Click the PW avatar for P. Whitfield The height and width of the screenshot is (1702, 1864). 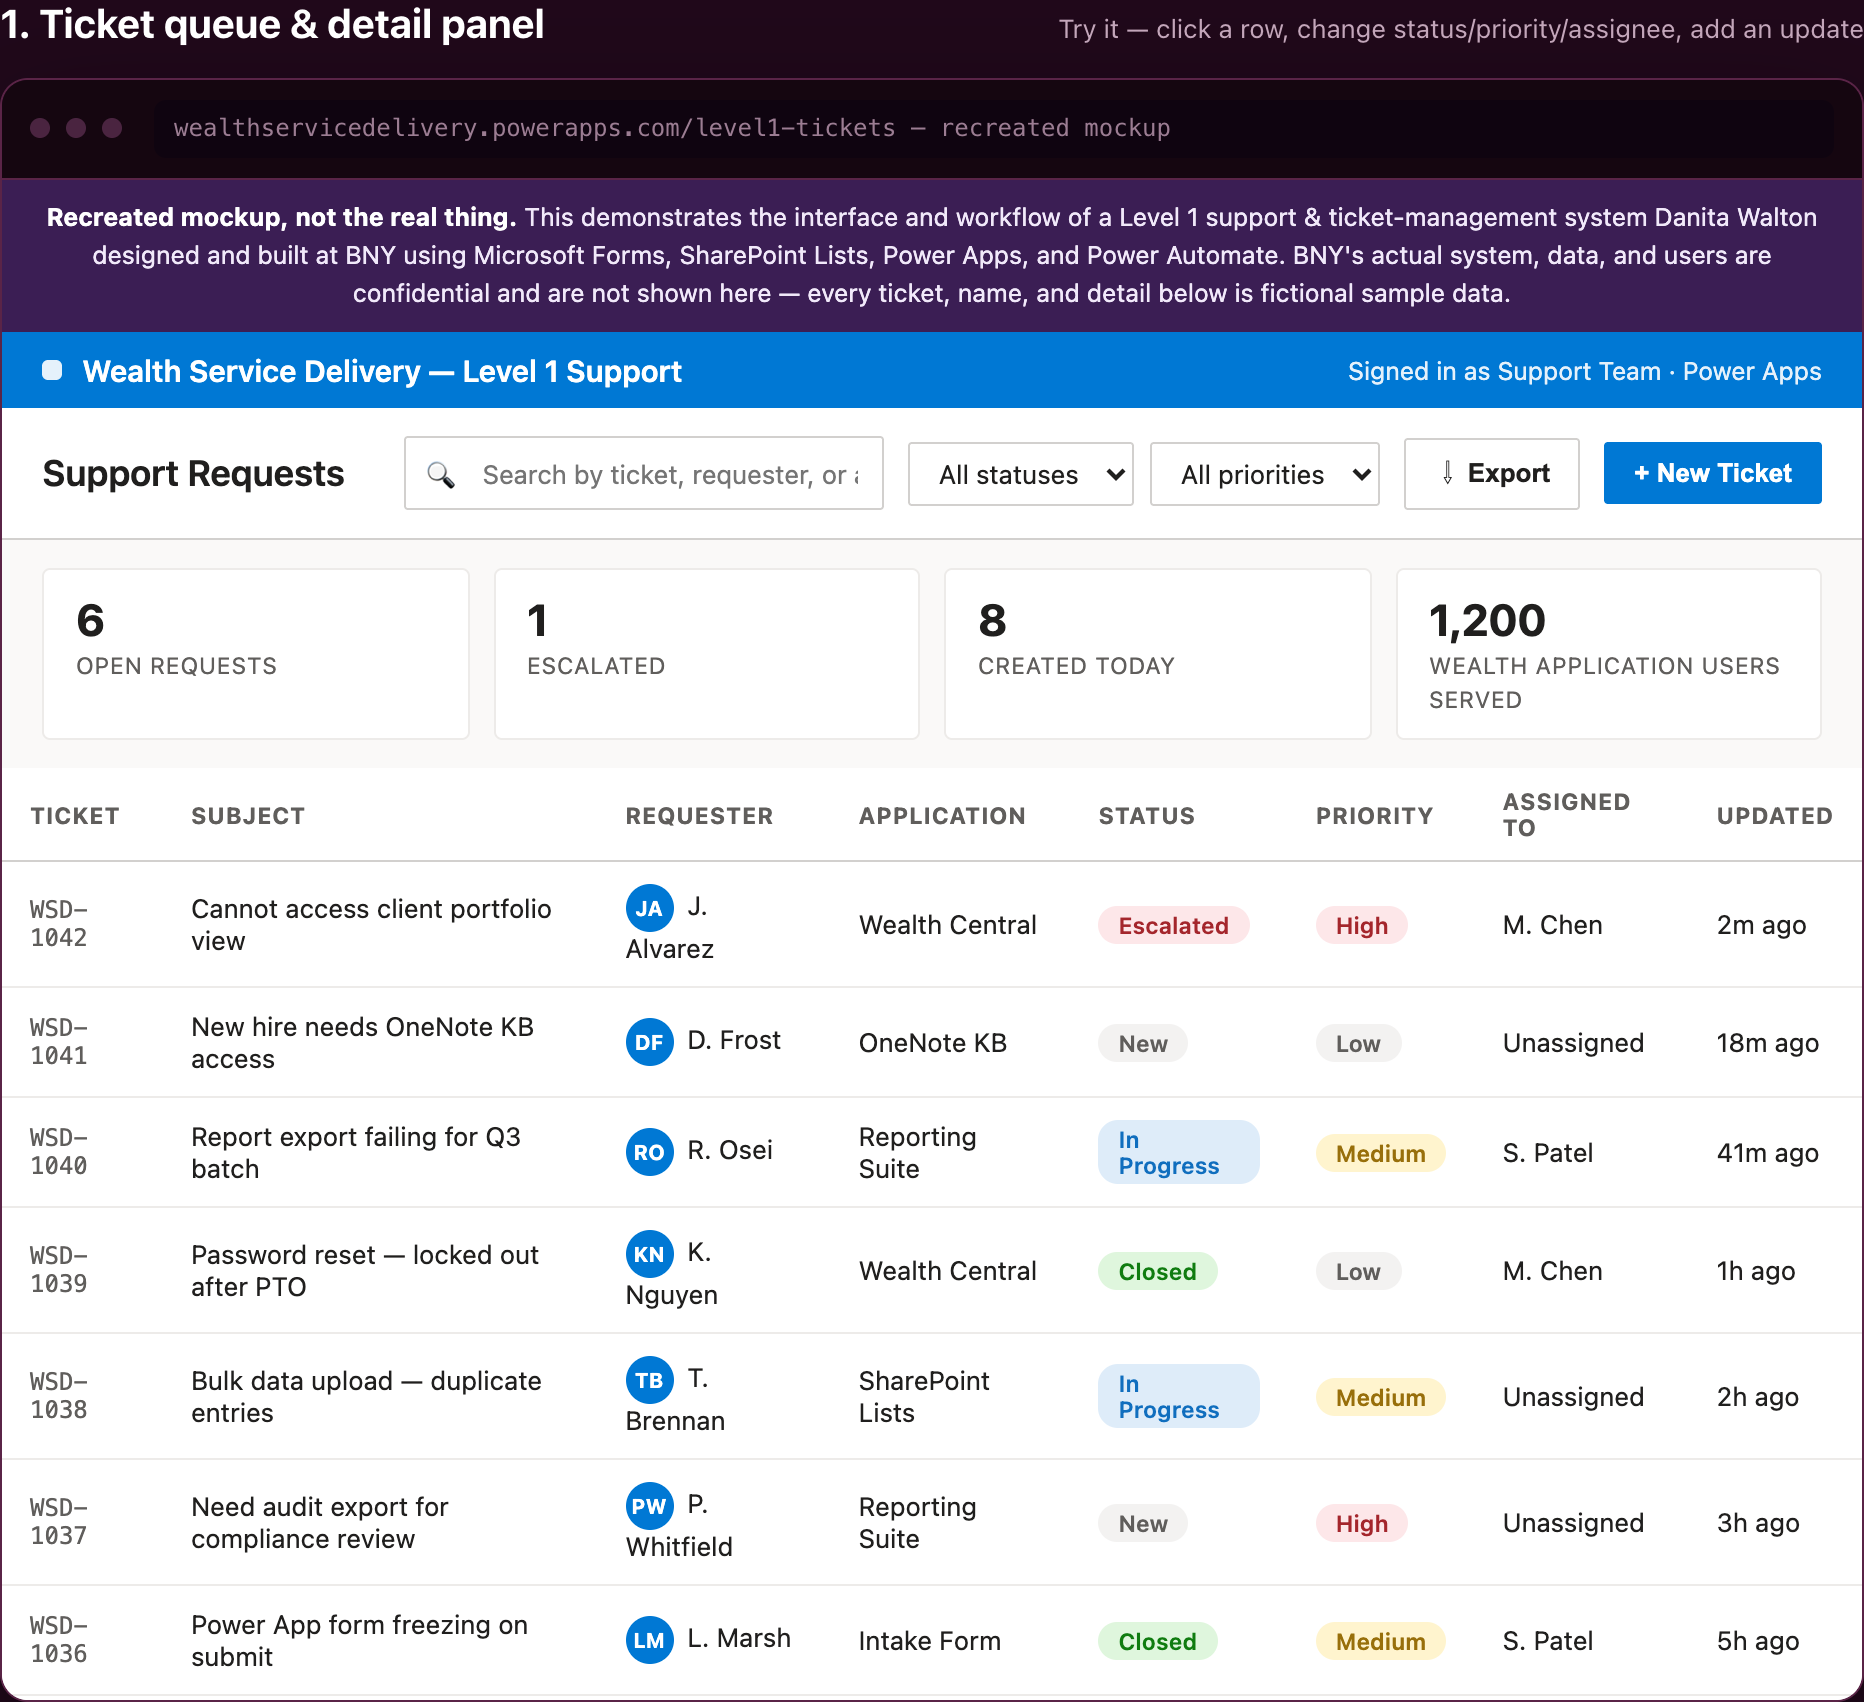(x=649, y=1506)
